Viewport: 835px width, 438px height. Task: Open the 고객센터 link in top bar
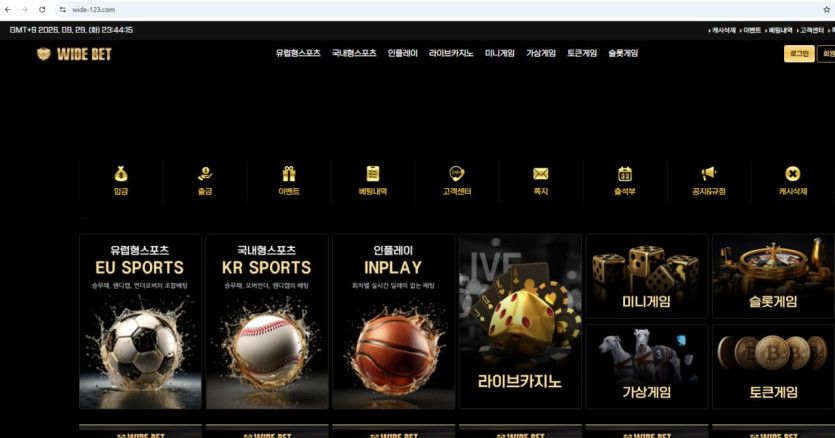pyautogui.click(x=810, y=30)
